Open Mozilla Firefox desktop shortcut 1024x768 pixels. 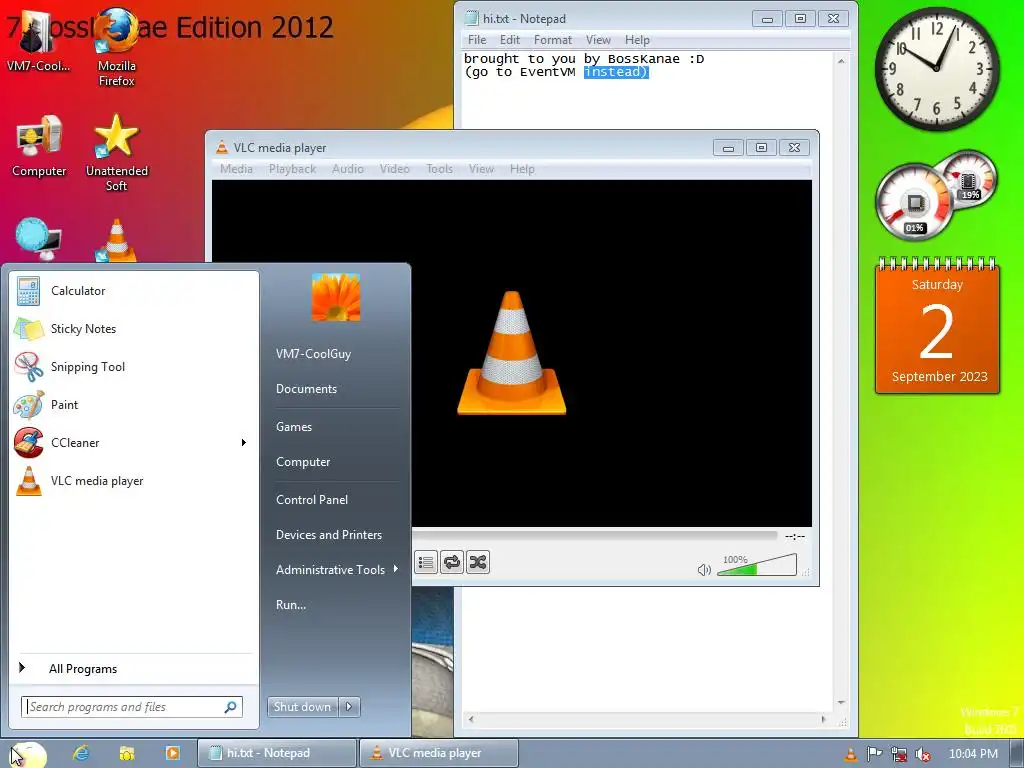[x=117, y=47]
